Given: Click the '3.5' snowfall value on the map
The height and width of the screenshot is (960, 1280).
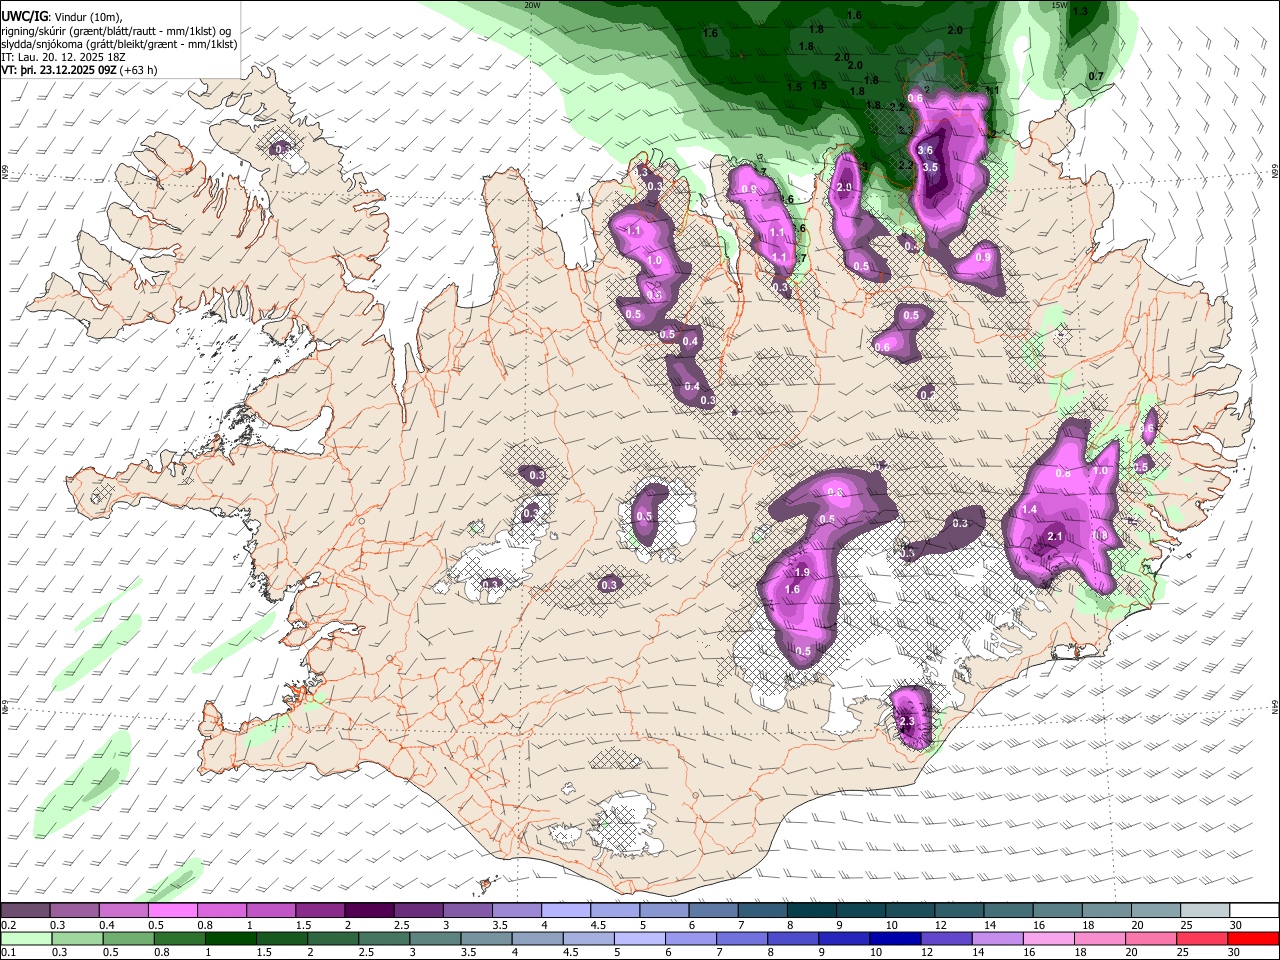Looking at the screenshot, I should pos(930,167).
